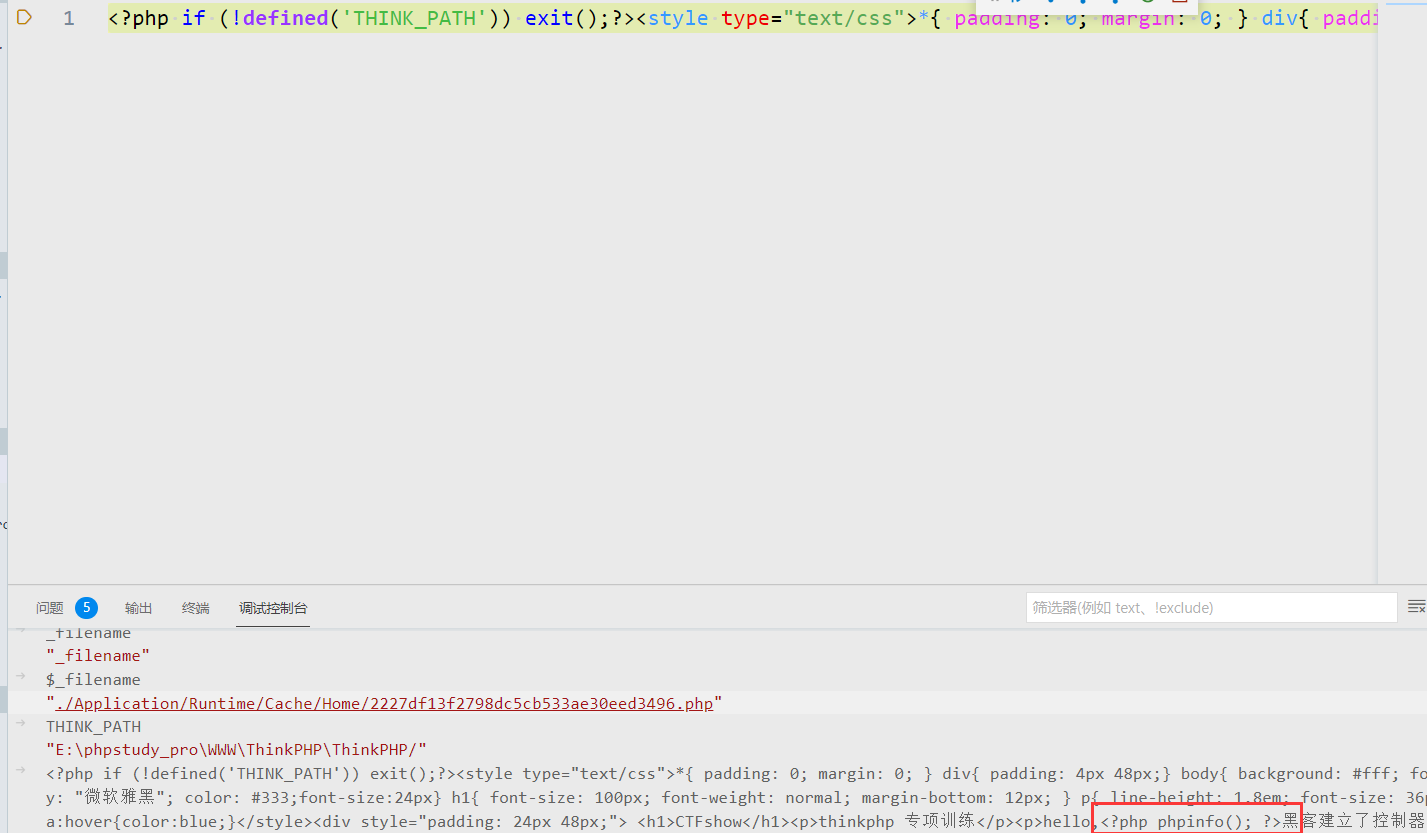Click the problems count badge showing 5
1427x833 pixels.
click(x=86, y=607)
